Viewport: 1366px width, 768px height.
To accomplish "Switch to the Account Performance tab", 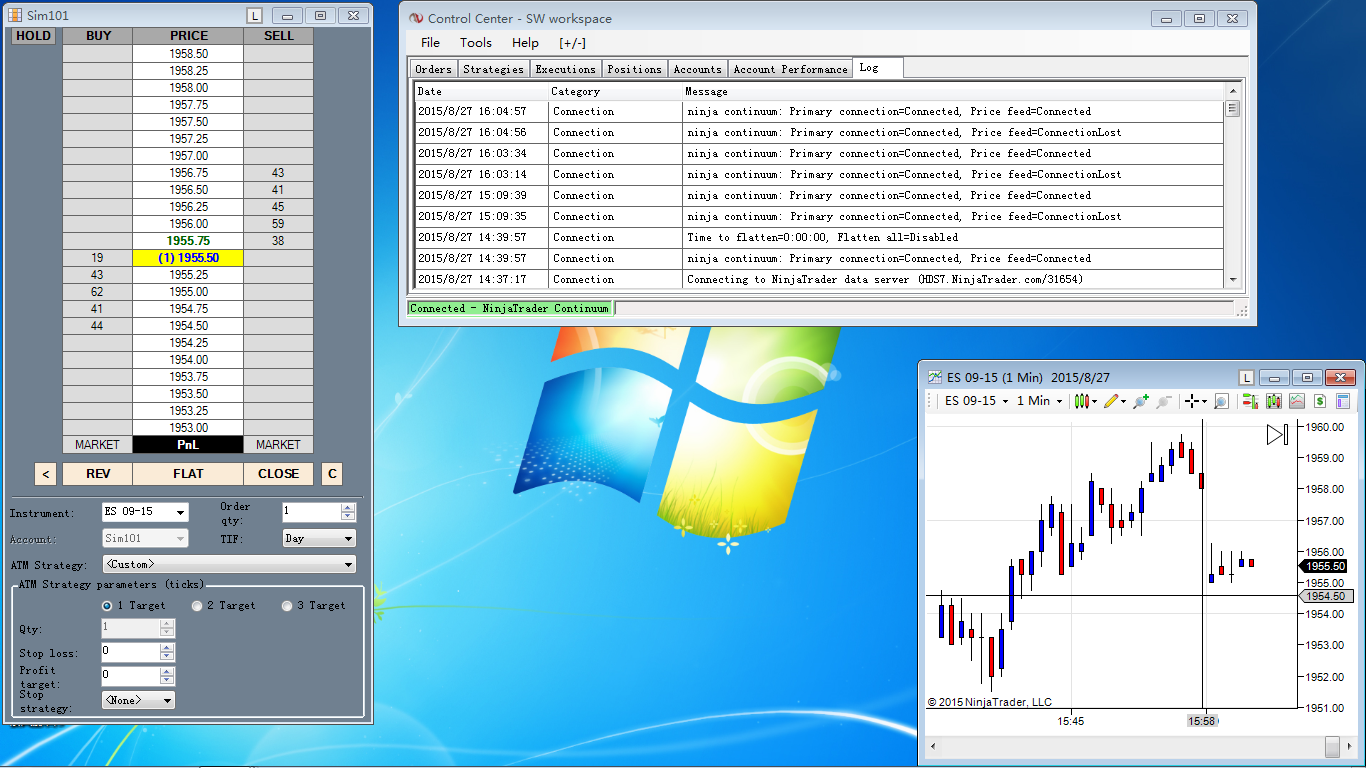I will click(790, 69).
